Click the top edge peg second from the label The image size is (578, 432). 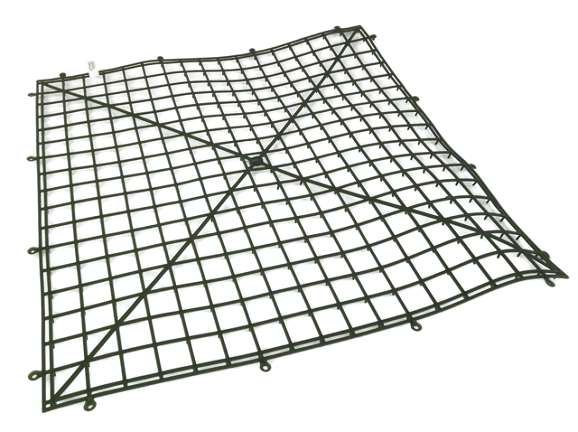(x=160, y=58)
